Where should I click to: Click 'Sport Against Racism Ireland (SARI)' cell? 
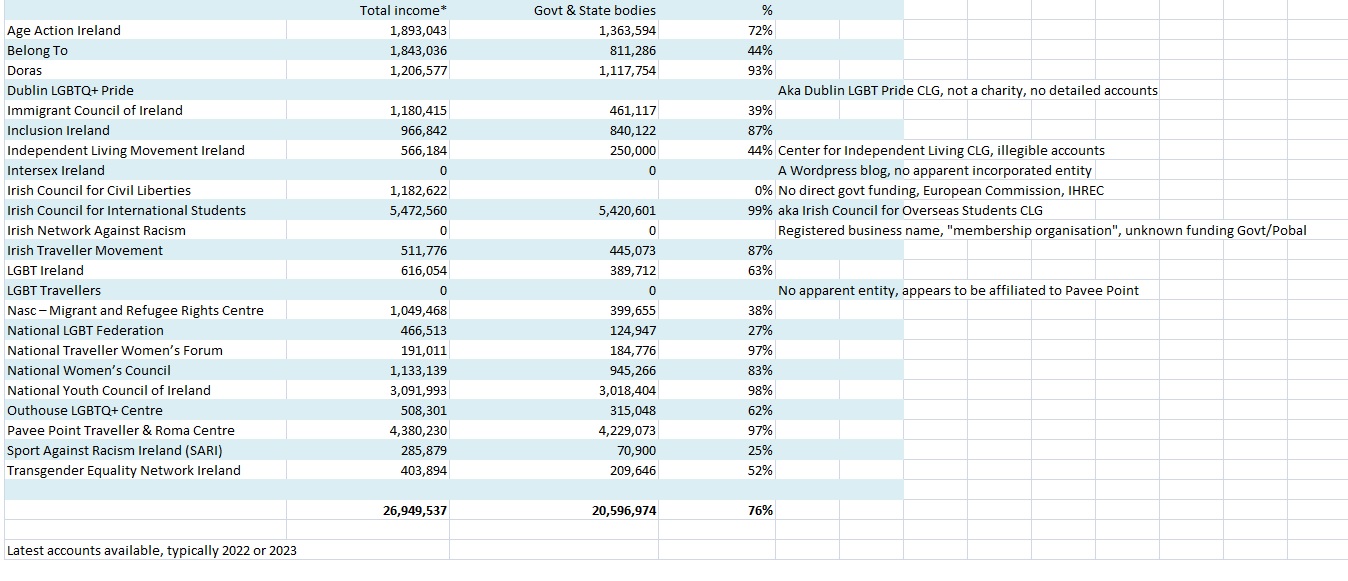click(x=145, y=450)
